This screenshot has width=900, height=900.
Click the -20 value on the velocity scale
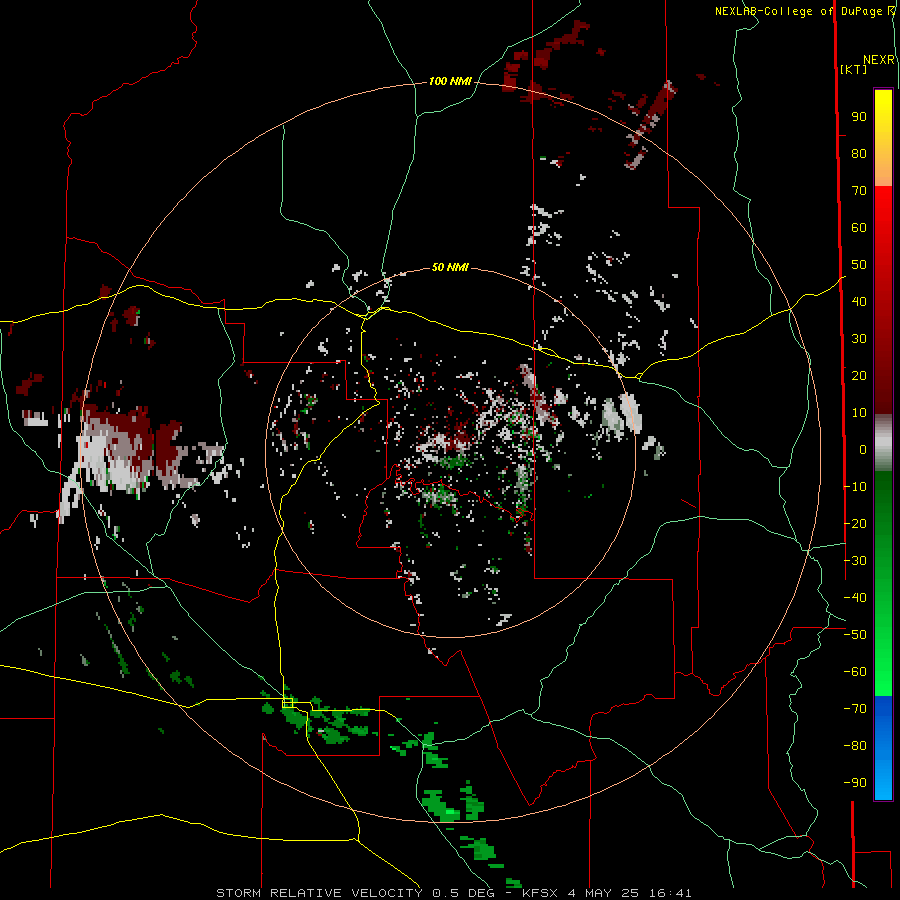855,523
